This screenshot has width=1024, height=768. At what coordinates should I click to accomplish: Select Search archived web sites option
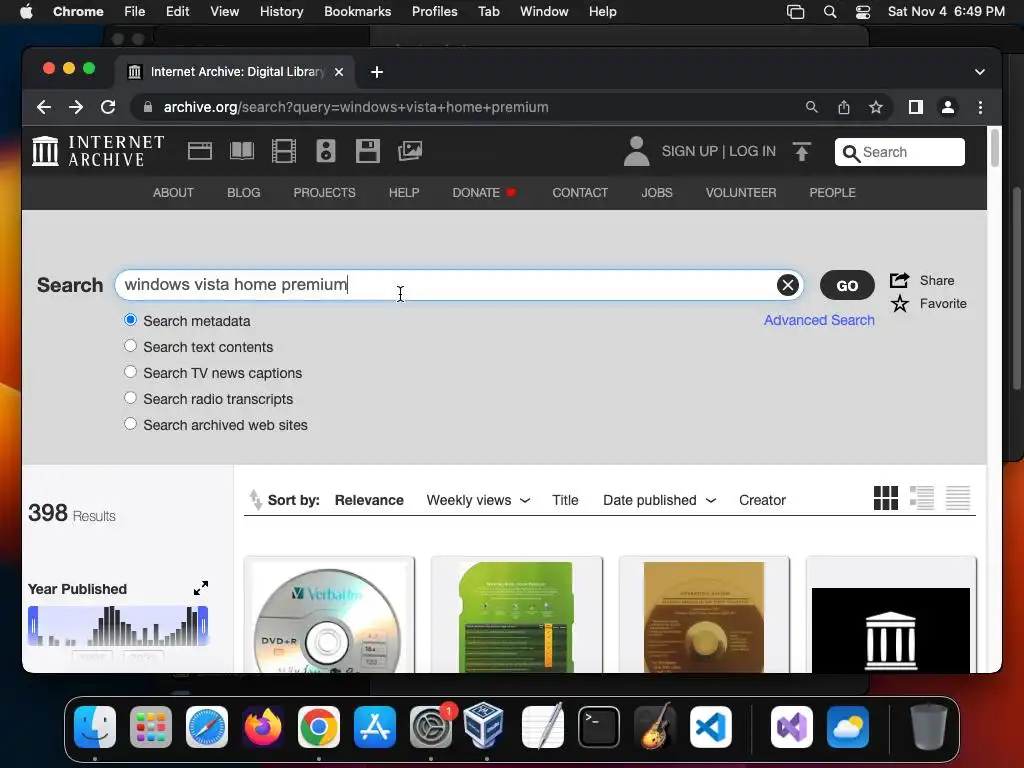coord(131,424)
